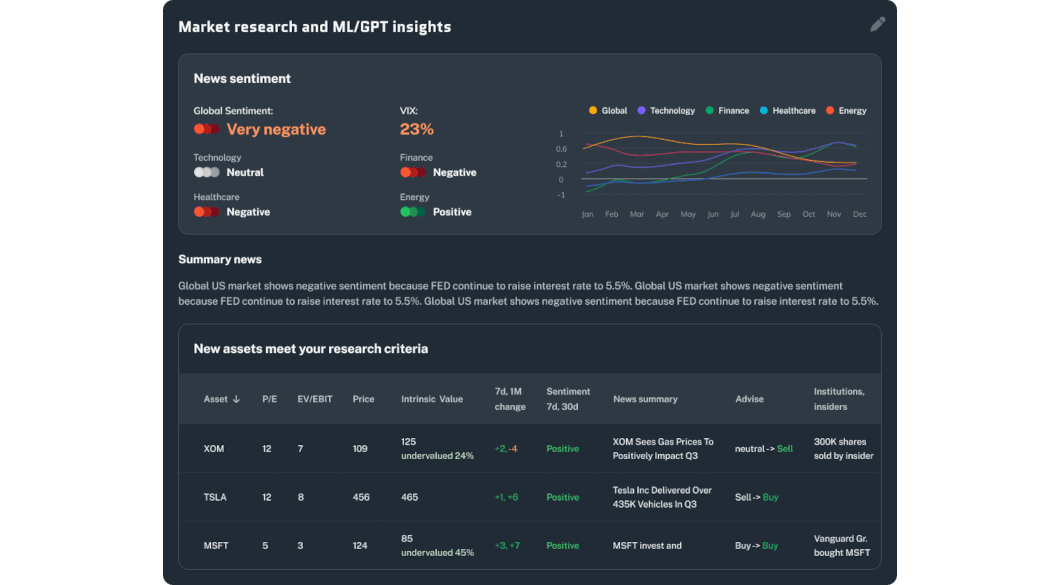Click the Finance legend marker above the chart
The image size is (1060, 585).
coord(710,110)
